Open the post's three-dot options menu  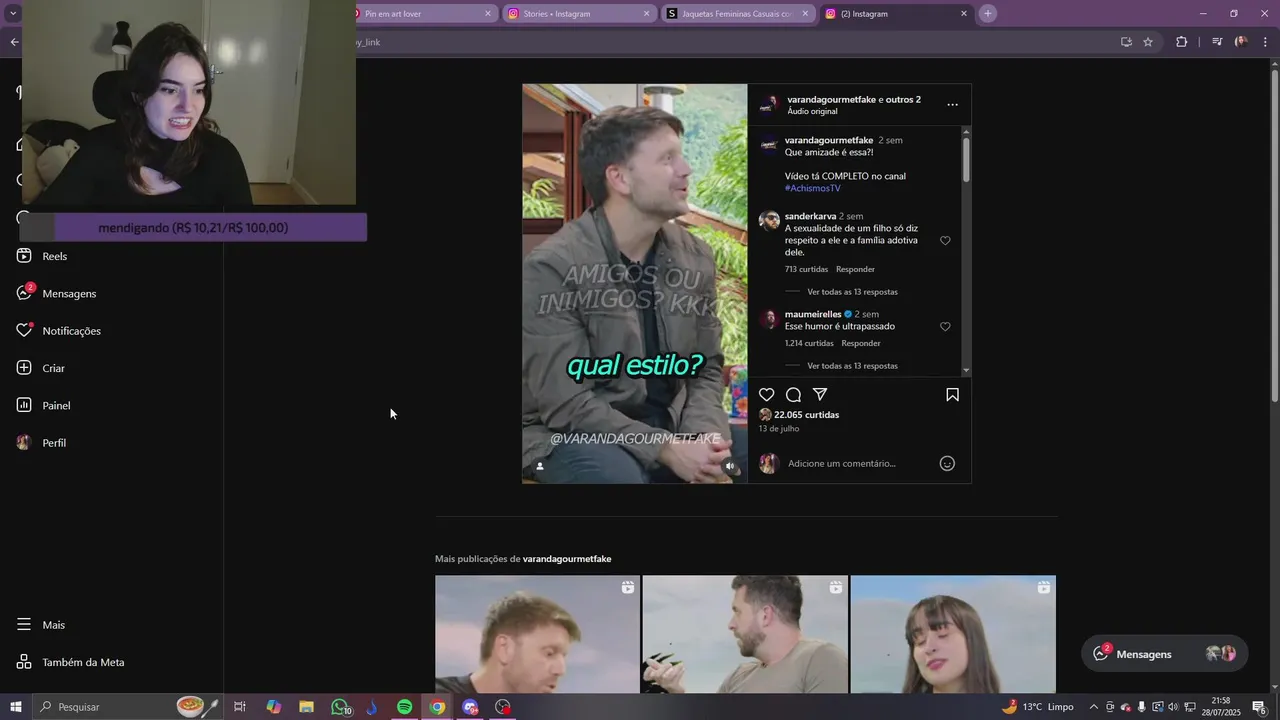point(952,105)
